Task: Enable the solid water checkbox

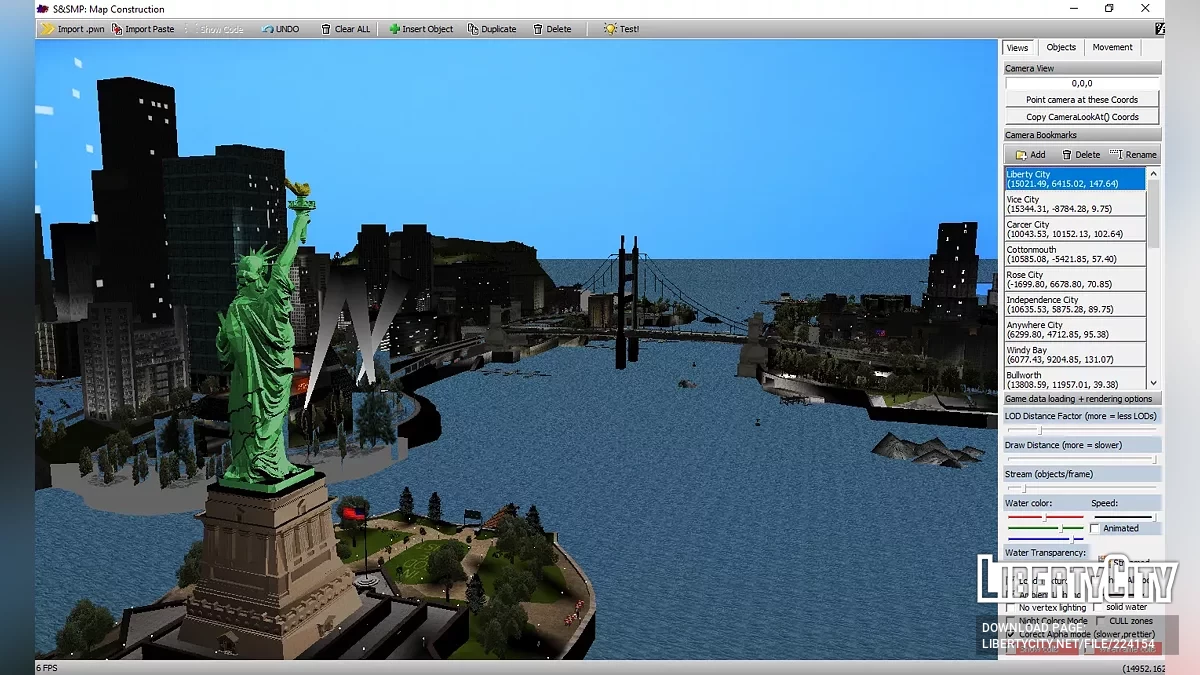Action: [1099, 607]
